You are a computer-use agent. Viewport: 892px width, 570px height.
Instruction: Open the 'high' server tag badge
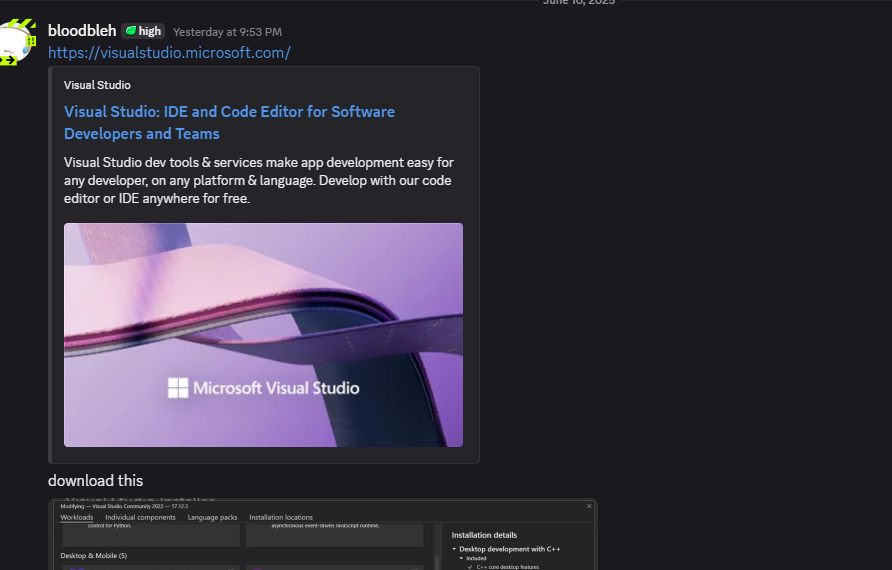(x=143, y=31)
